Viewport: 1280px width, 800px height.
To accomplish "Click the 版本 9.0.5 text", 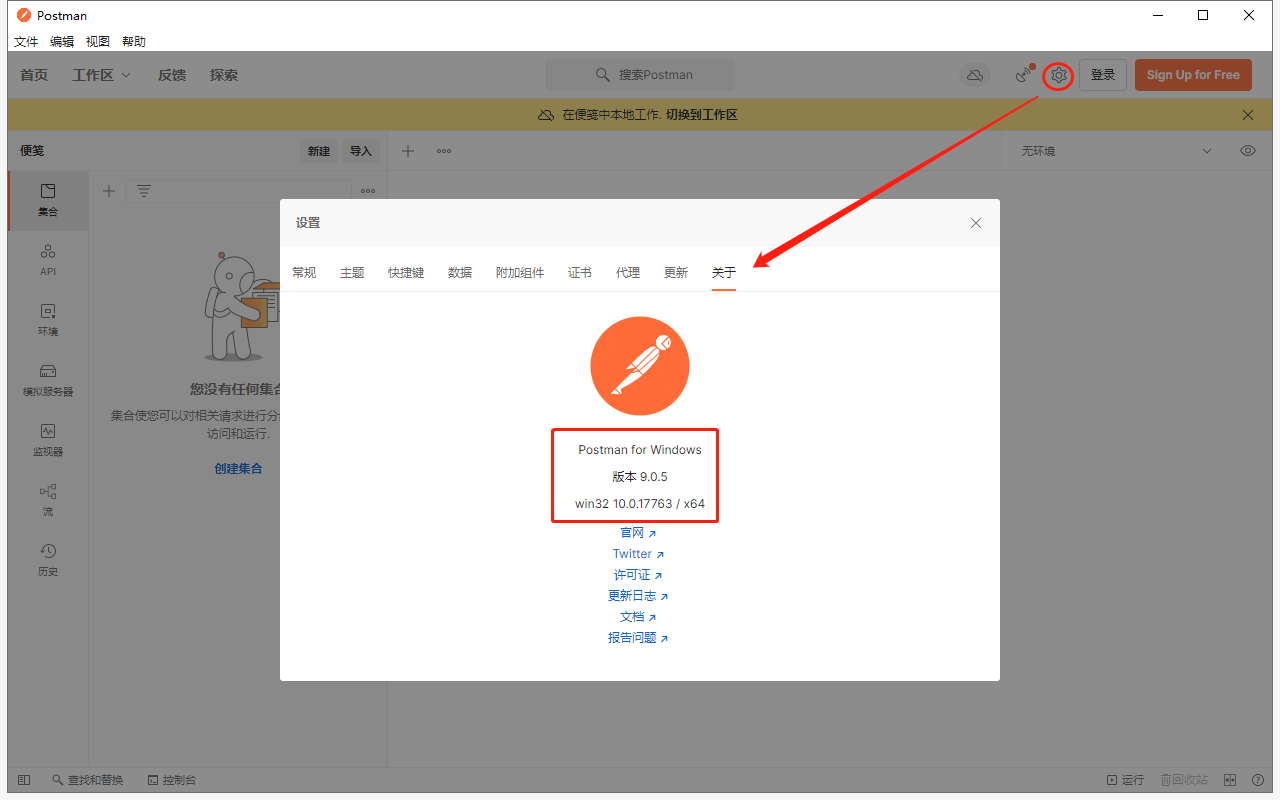I will 640,477.
